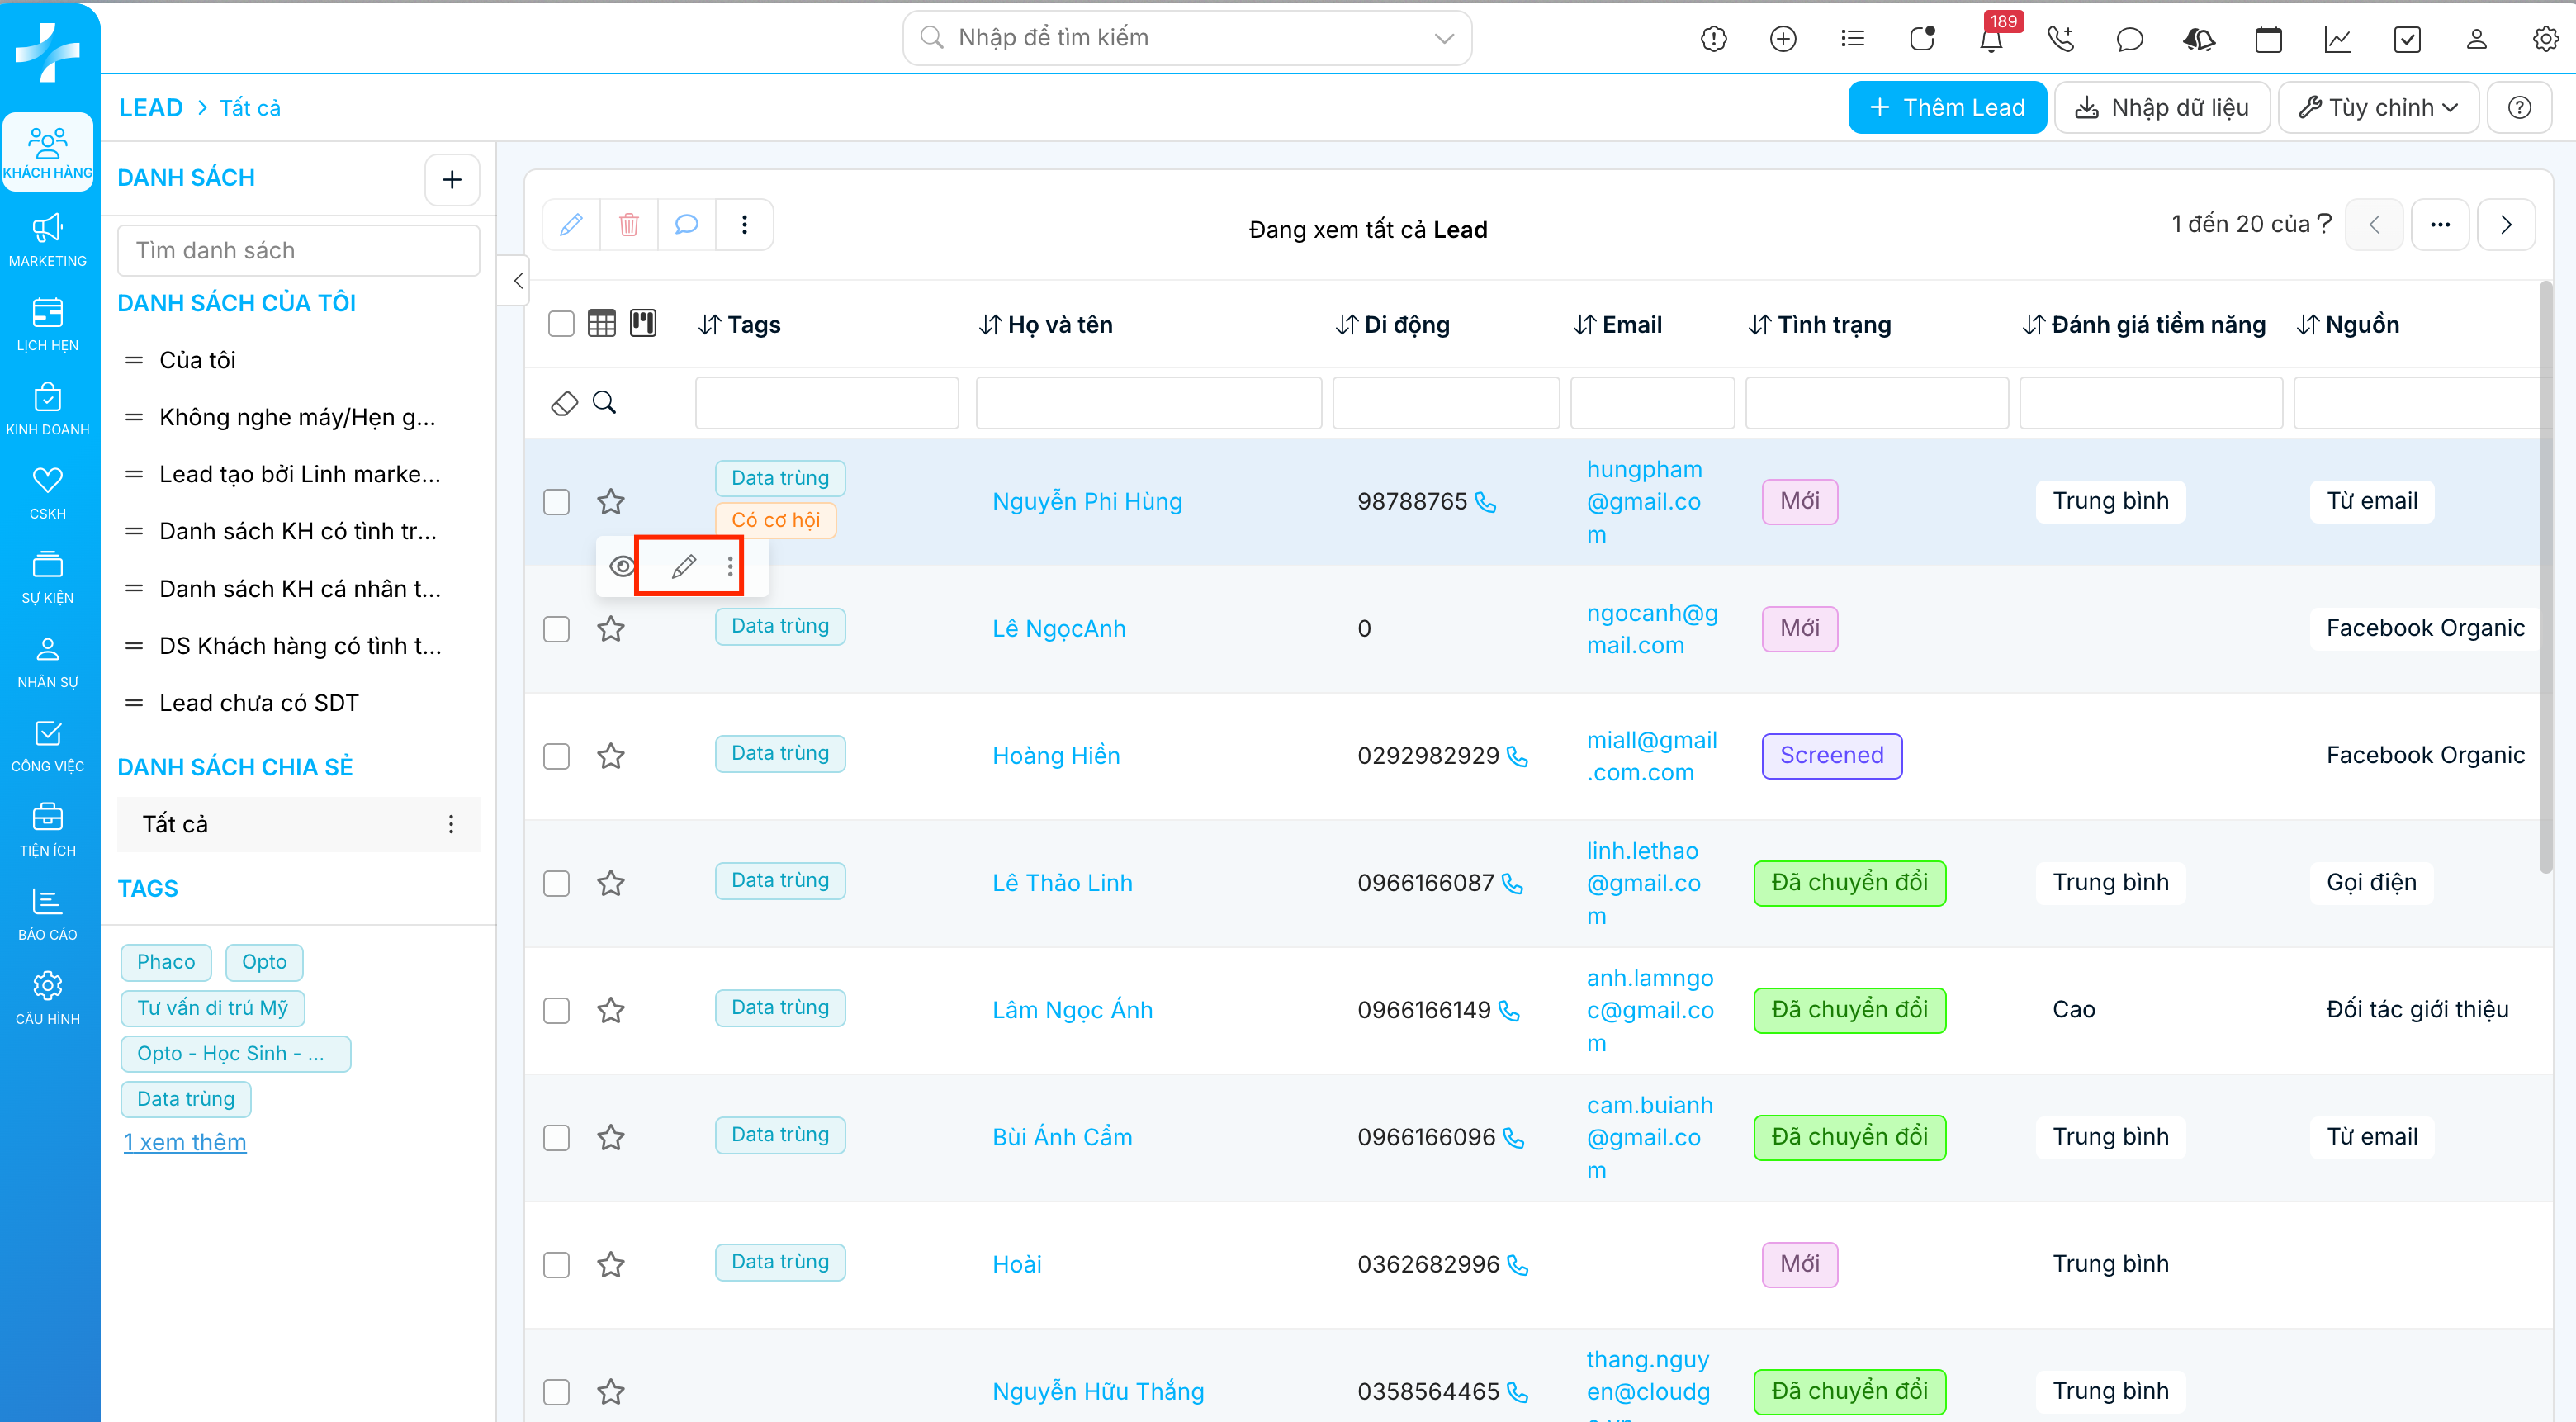
Task: Tick checkbox for Hoàng Hiền row
Action: click(x=556, y=756)
